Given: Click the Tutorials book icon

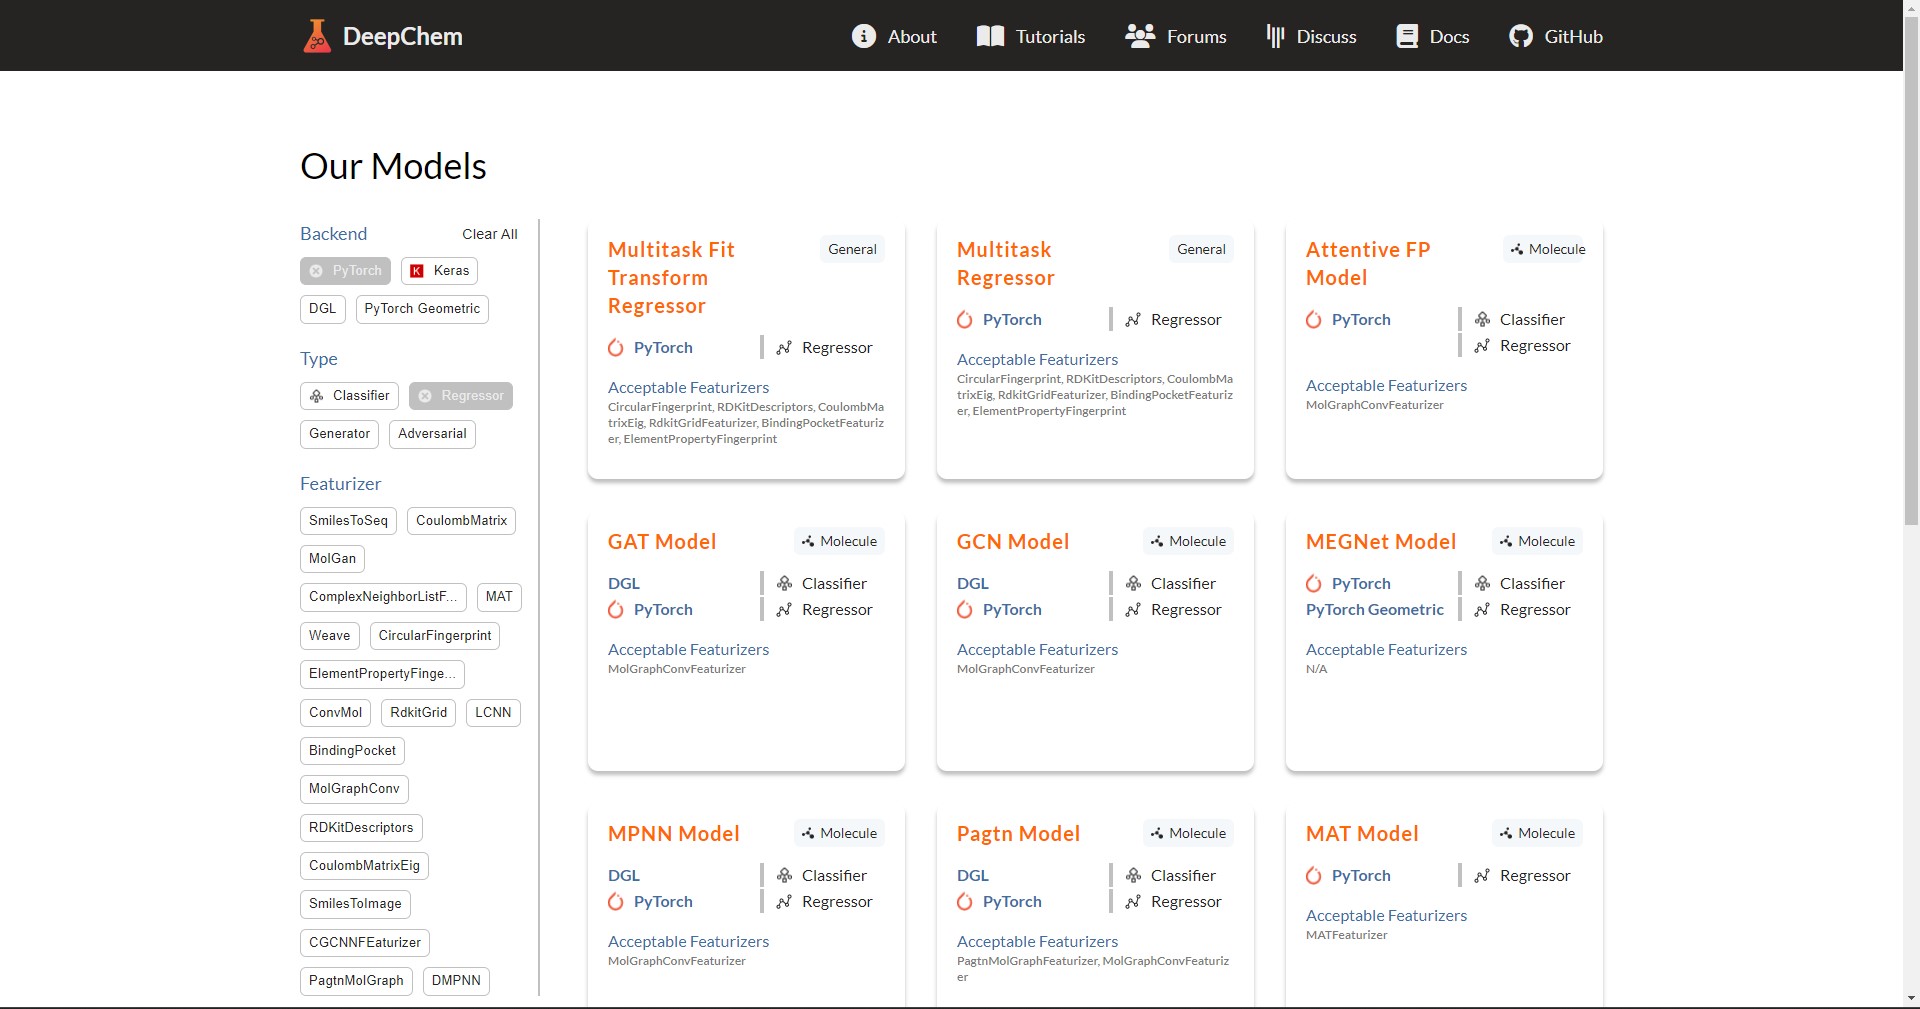Looking at the screenshot, I should 990,36.
